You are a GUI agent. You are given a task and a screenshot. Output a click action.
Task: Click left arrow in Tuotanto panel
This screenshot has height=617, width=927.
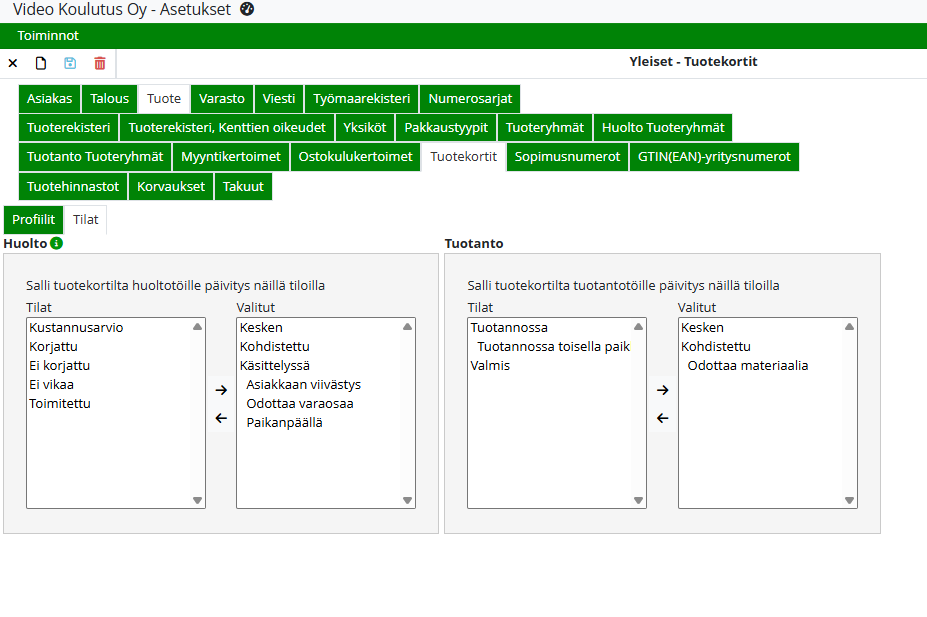pyautogui.click(x=662, y=418)
